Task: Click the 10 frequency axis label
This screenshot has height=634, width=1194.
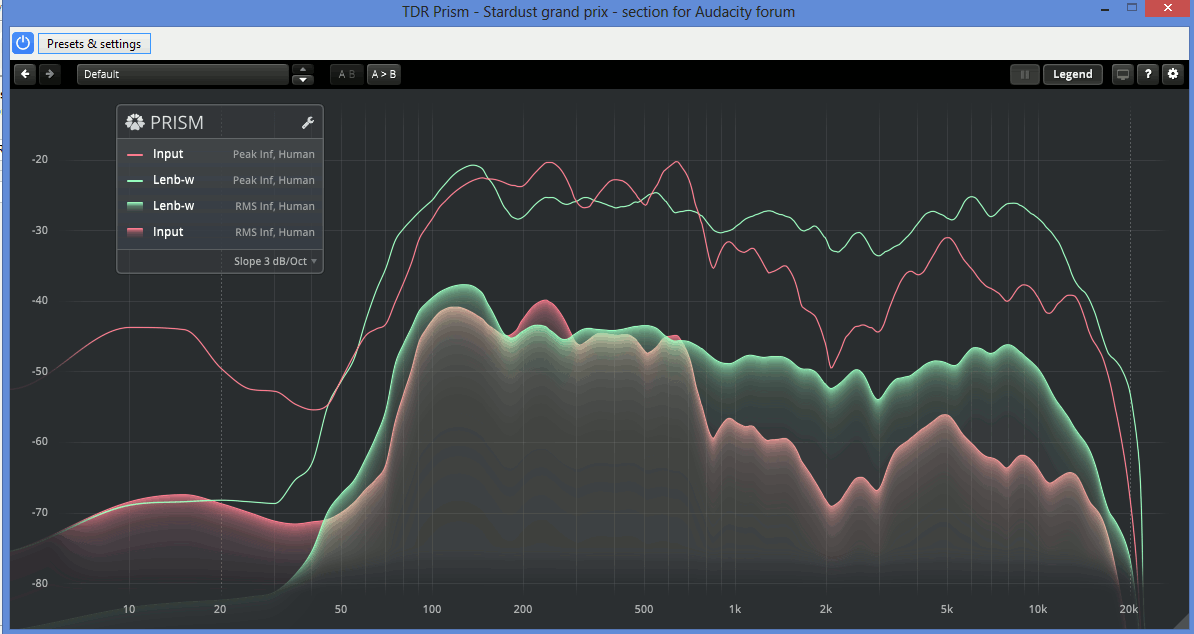Action: (129, 609)
